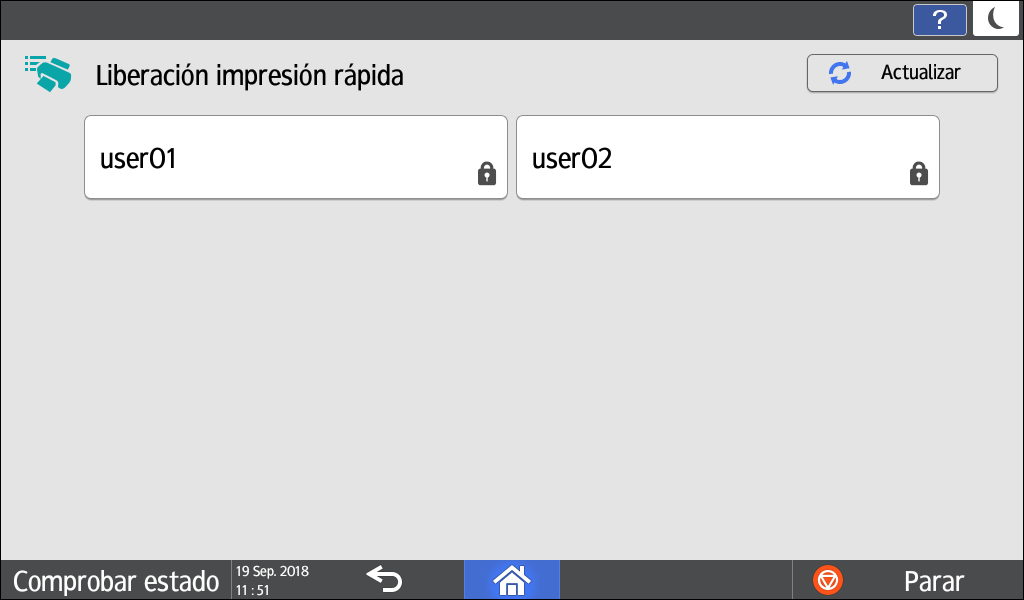Click the blue refresh arrows icon
This screenshot has height=600, width=1024.
pyautogui.click(x=840, y=73)
